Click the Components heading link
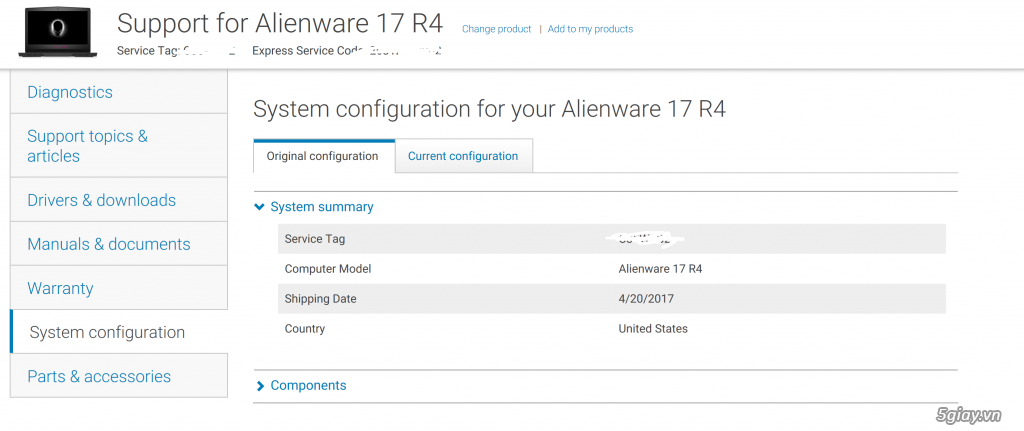 308,385
